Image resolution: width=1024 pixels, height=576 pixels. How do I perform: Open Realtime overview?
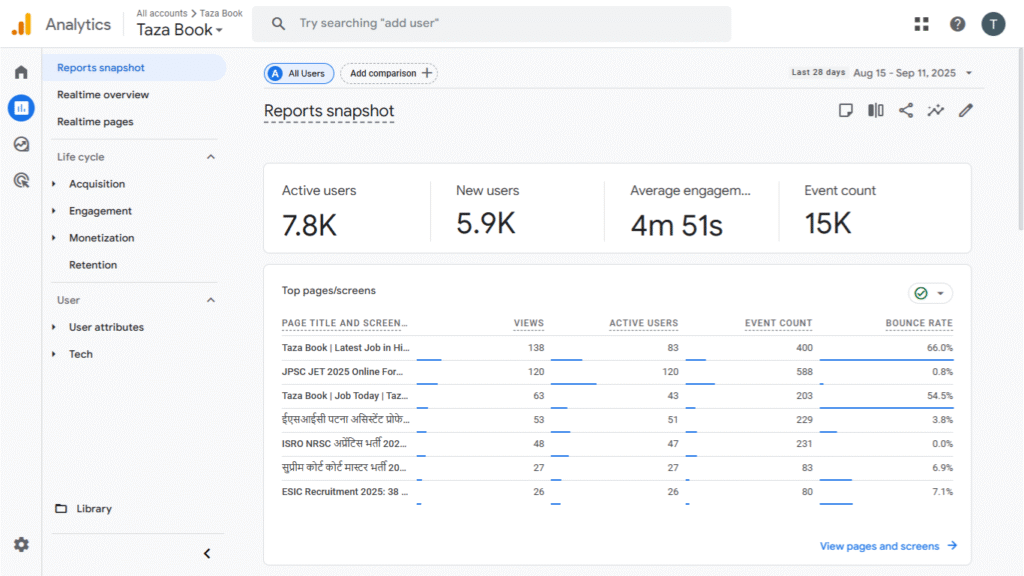[x=103, y=95]
